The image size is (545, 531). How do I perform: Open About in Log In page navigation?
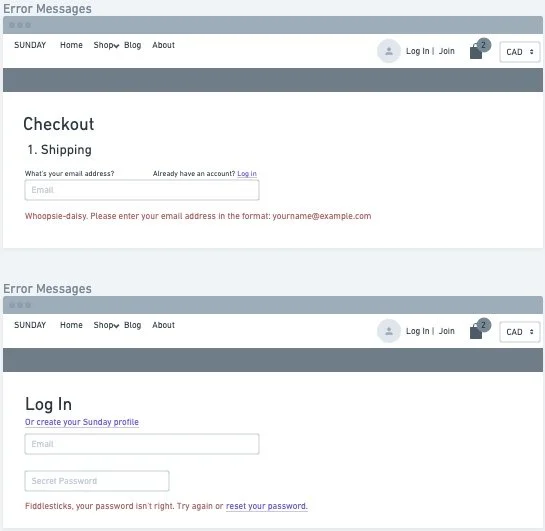pos(163,325)
